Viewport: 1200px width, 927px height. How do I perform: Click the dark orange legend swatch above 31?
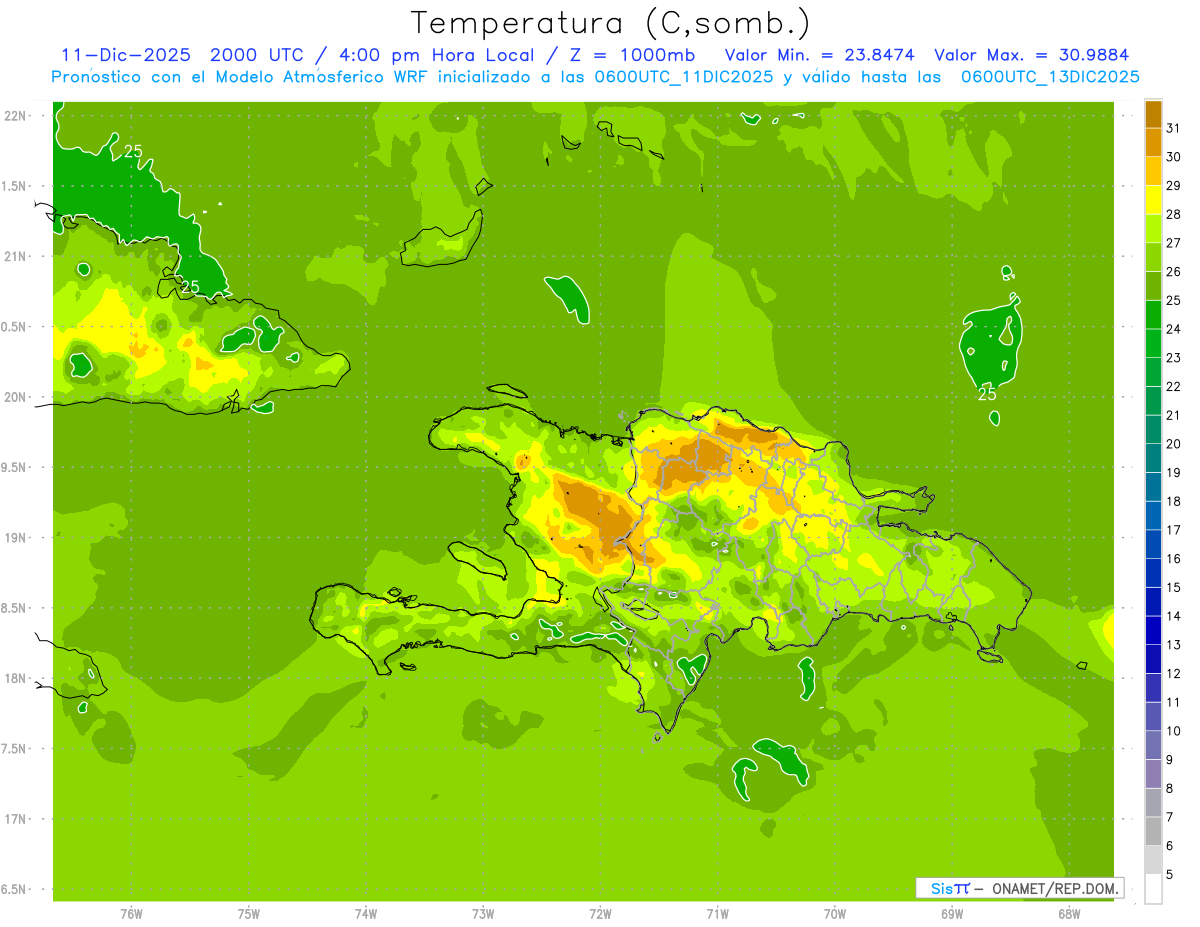pos(1153,113)
